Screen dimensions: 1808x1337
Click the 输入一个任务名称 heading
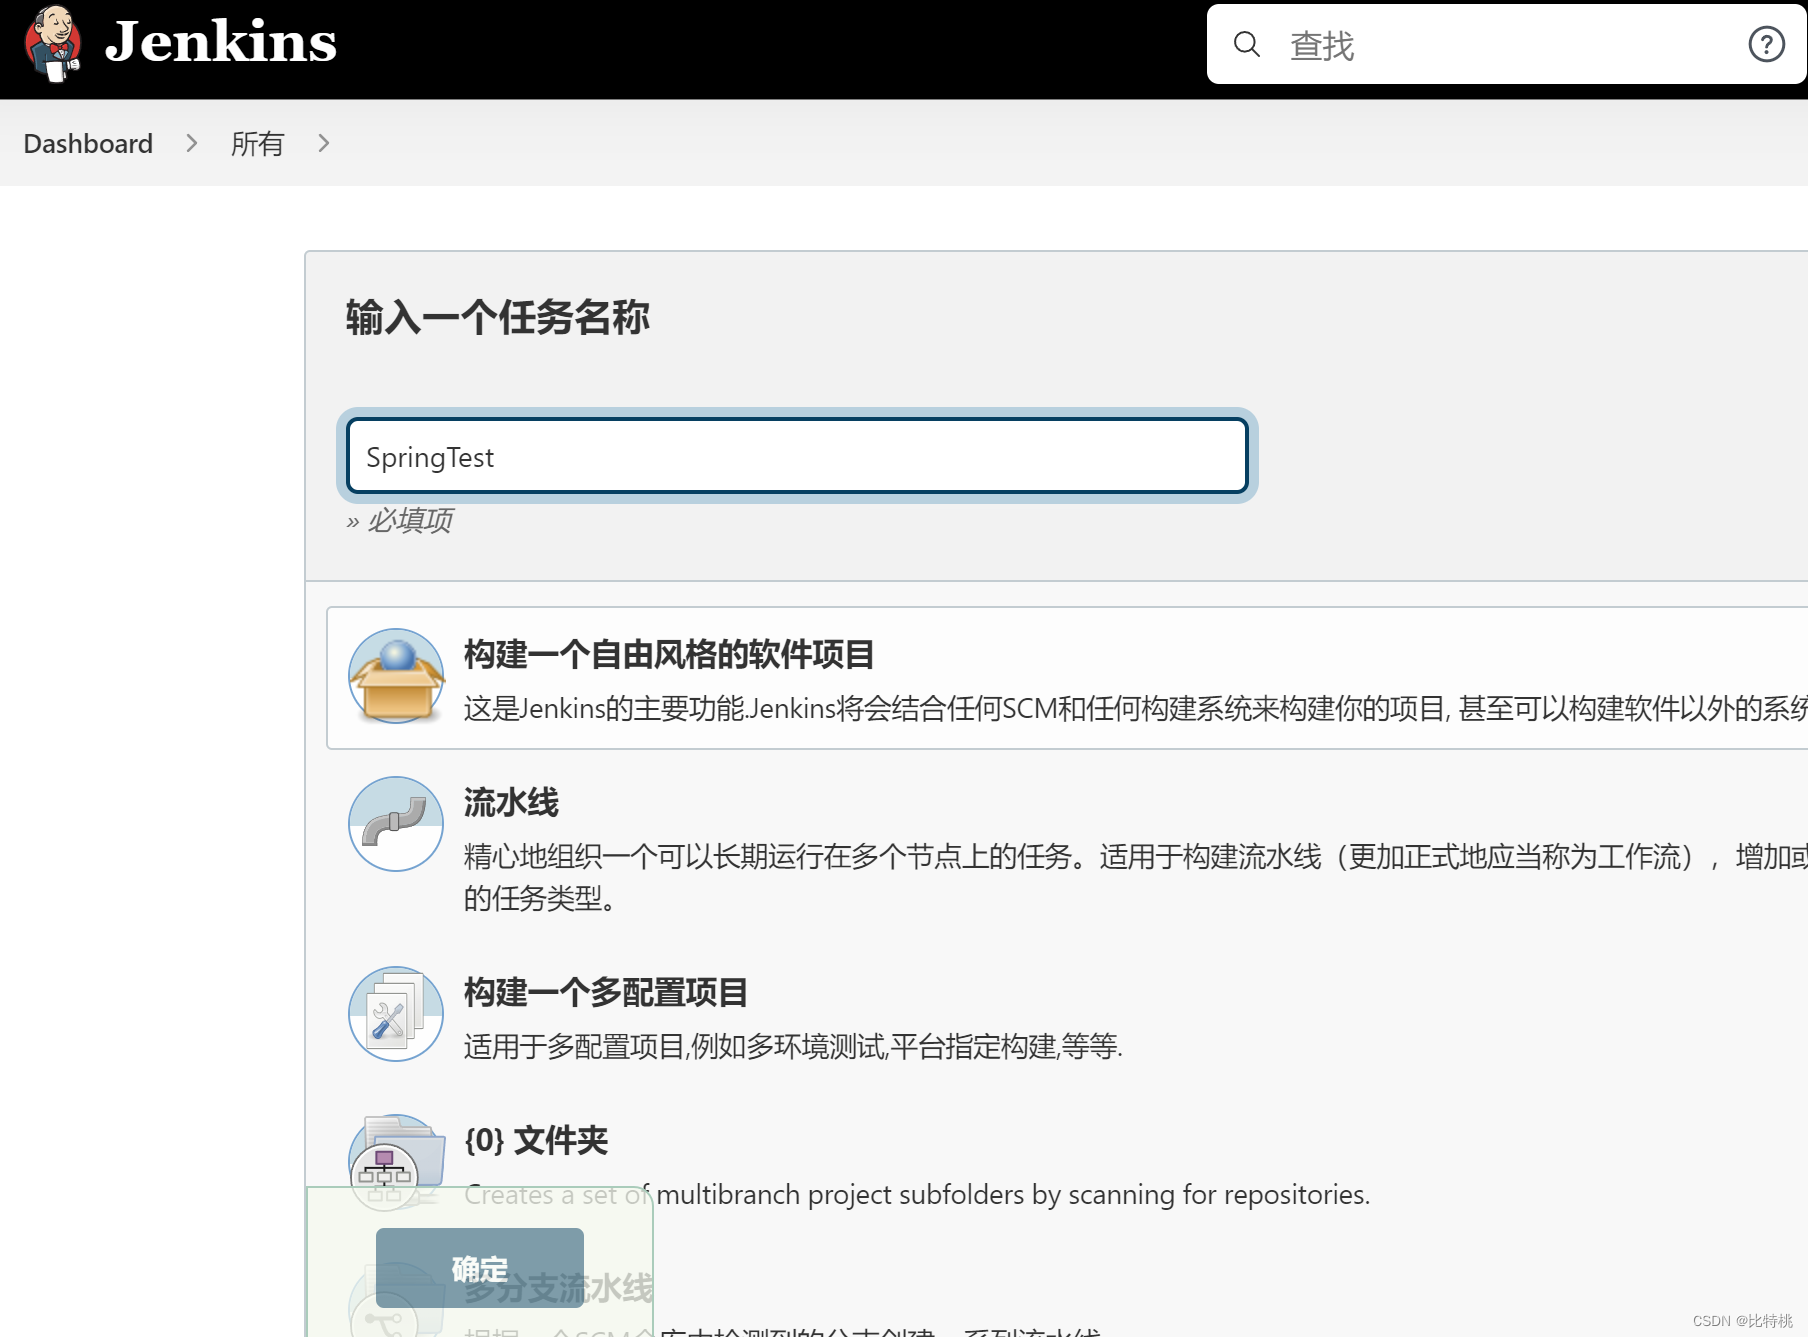click(498, 317)
